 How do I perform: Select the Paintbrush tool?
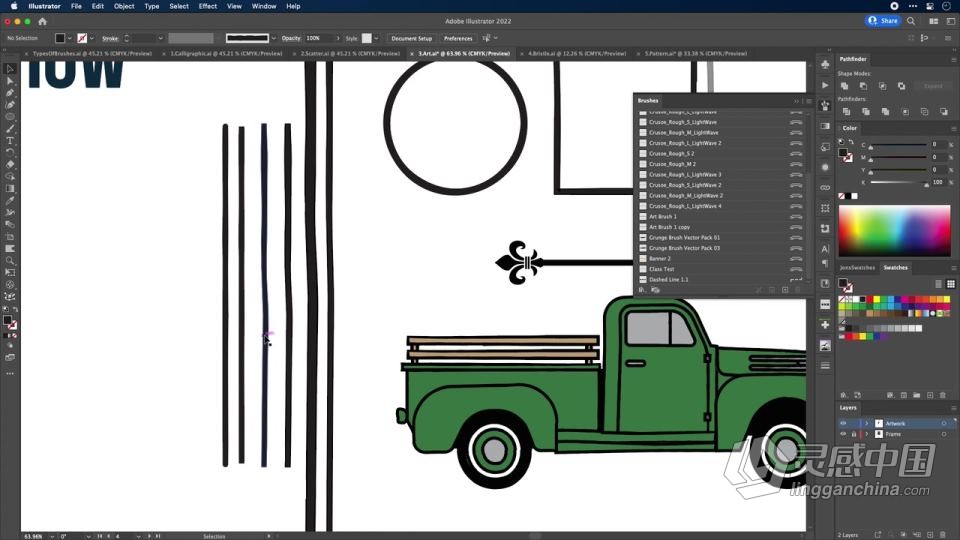pos(10,129)
